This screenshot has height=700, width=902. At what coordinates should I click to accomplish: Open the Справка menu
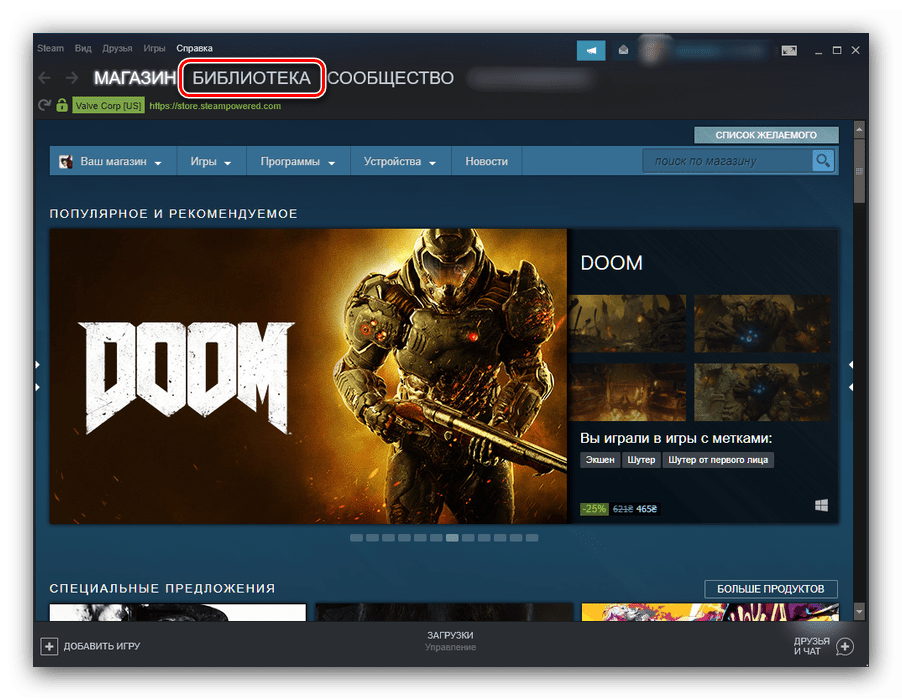click(194, 48)
